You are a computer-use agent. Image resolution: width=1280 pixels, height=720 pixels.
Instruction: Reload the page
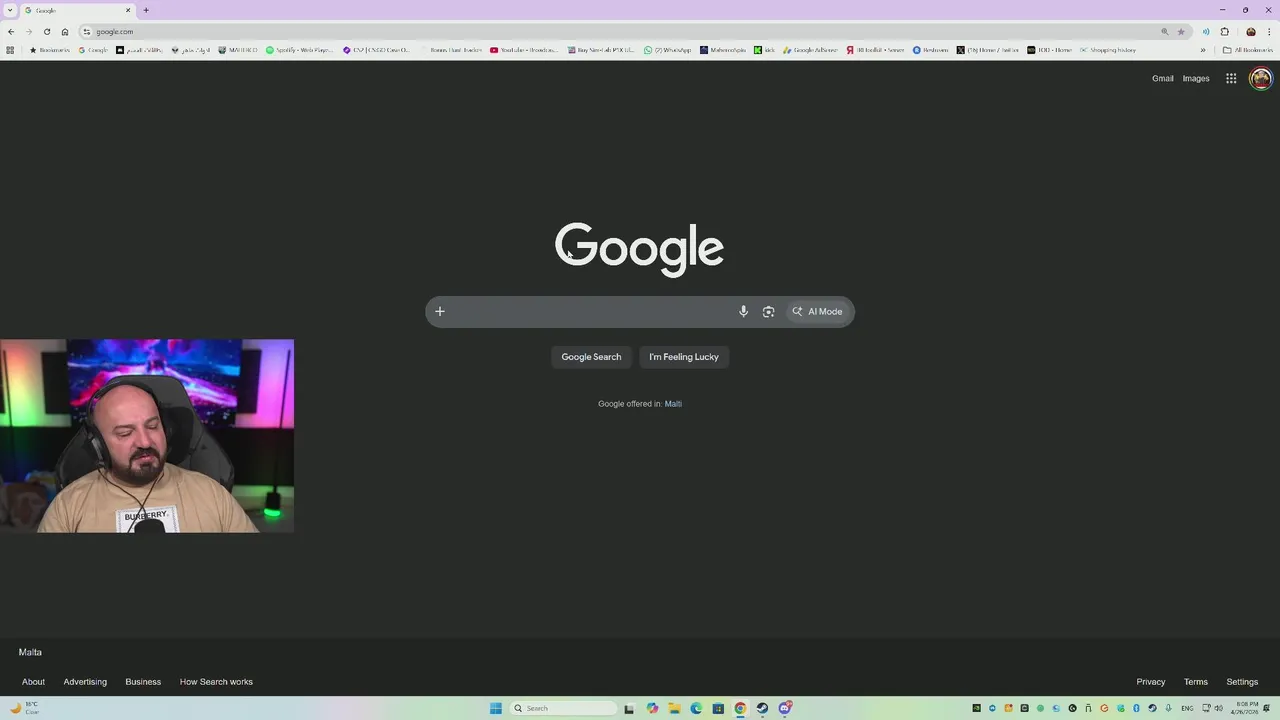(x=46, y=31)
